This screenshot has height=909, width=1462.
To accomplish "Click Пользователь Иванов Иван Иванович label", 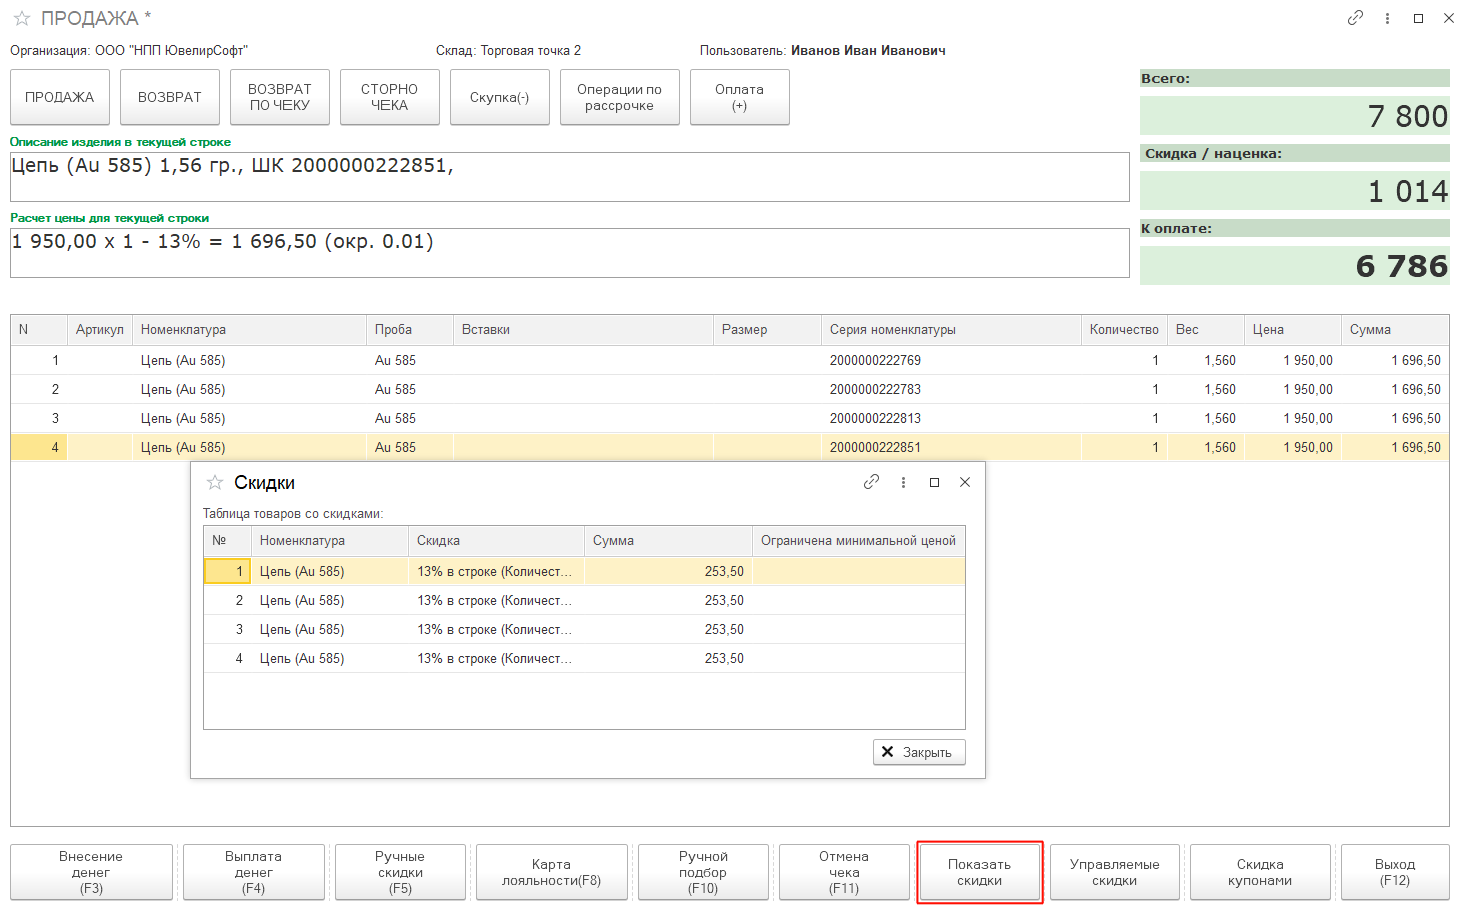I will pos(822,50).
